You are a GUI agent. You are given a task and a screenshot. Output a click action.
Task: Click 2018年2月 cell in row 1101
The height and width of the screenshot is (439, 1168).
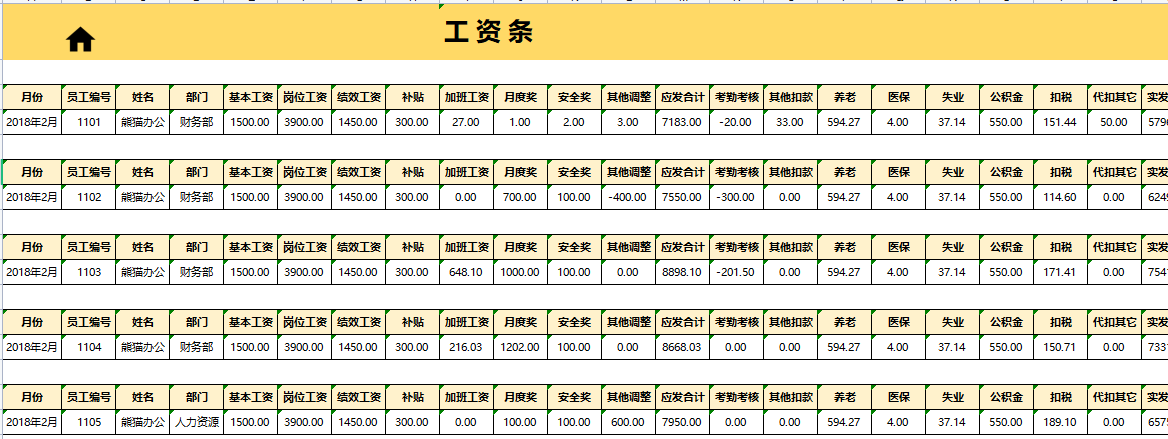[x=32, y=122]
